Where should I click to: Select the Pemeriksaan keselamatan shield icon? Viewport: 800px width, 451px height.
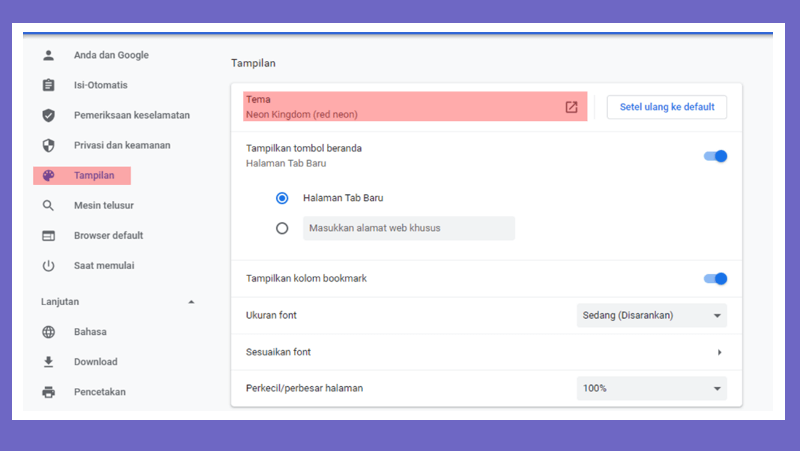(48, 115)
